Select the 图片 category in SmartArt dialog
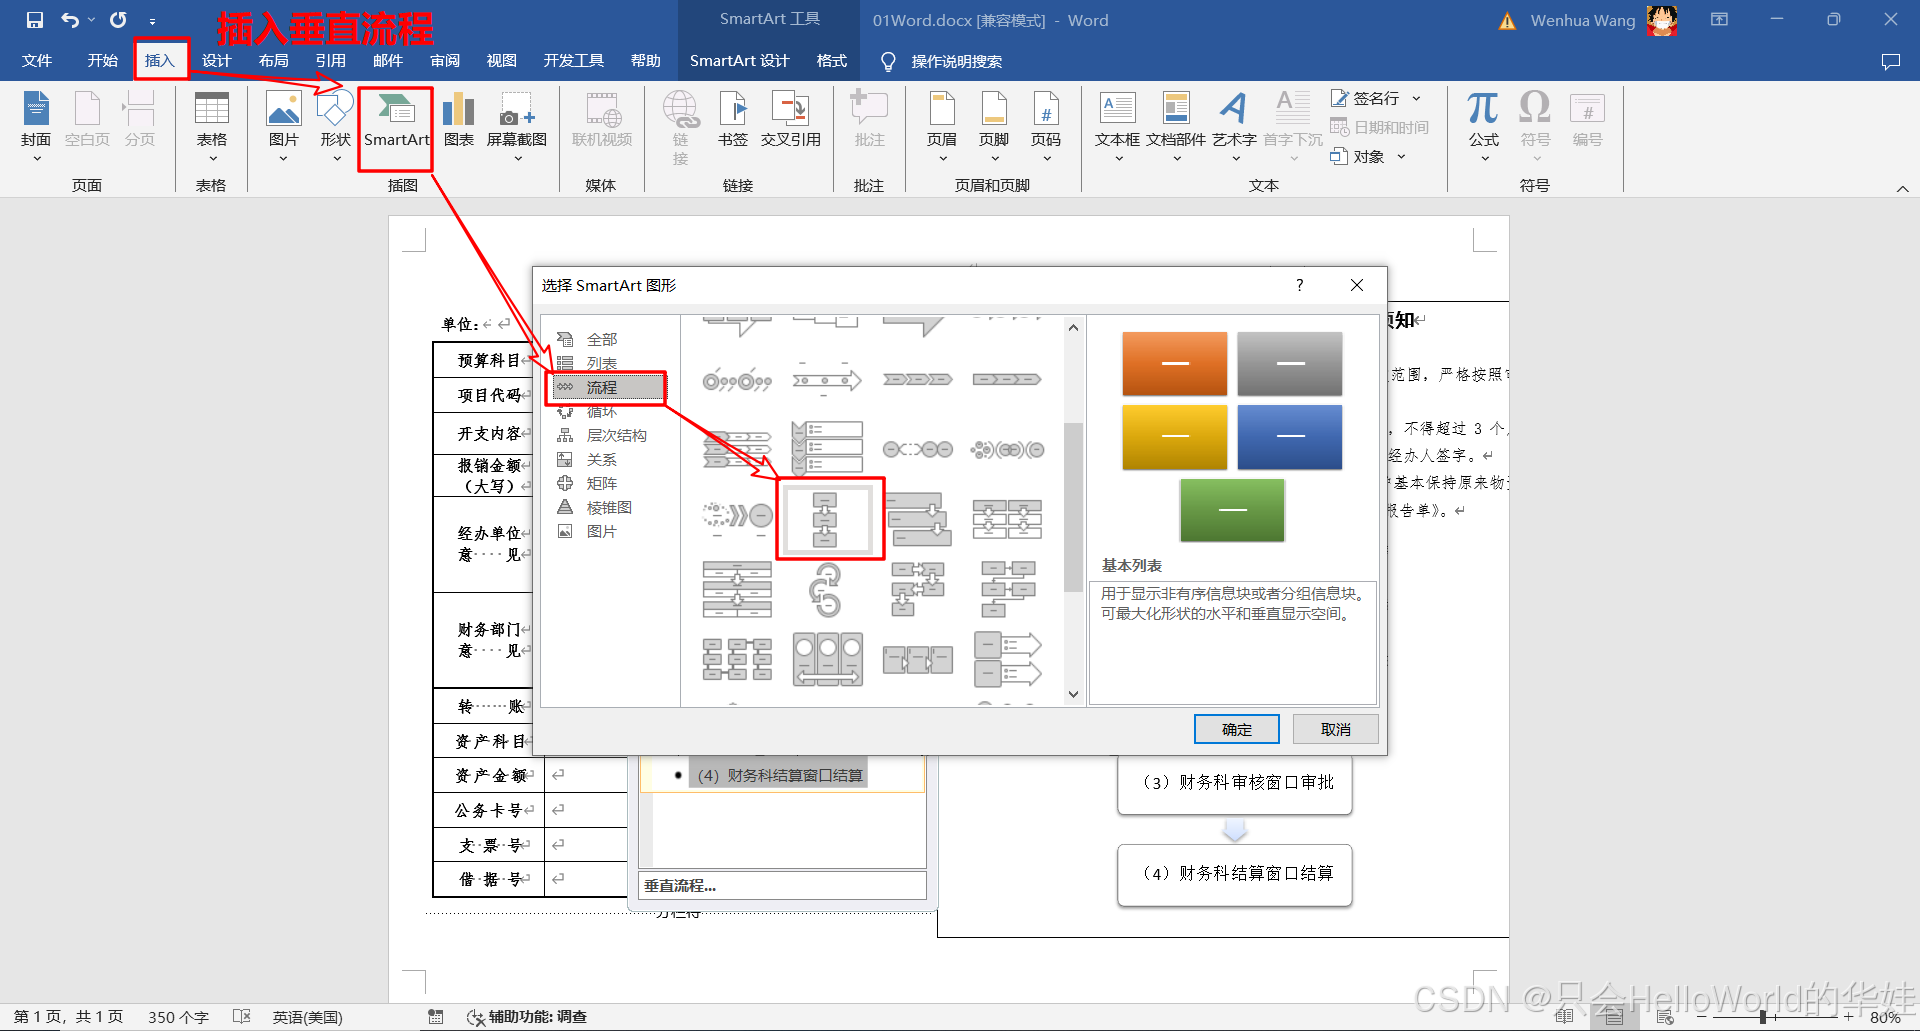Viewport: 1920px width, 1031px height. click(x=601, y=531)
